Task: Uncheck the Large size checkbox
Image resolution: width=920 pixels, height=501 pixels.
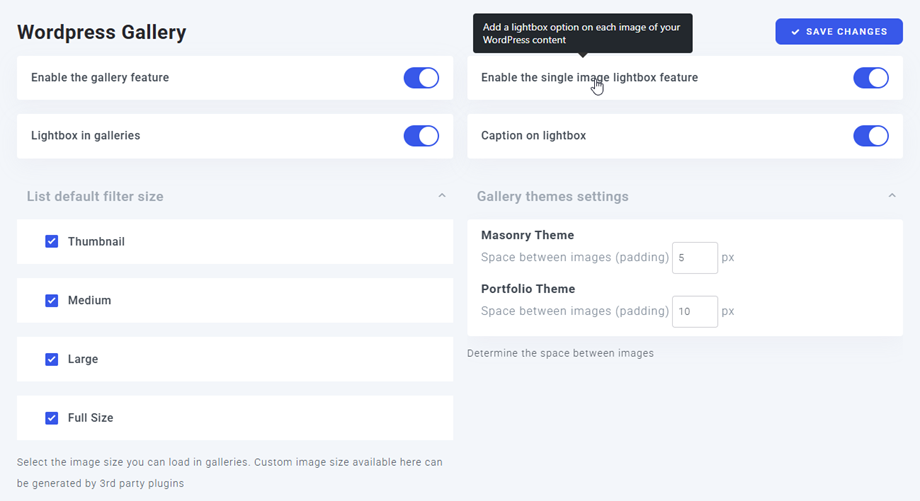Action: click(x=52, y=359)
